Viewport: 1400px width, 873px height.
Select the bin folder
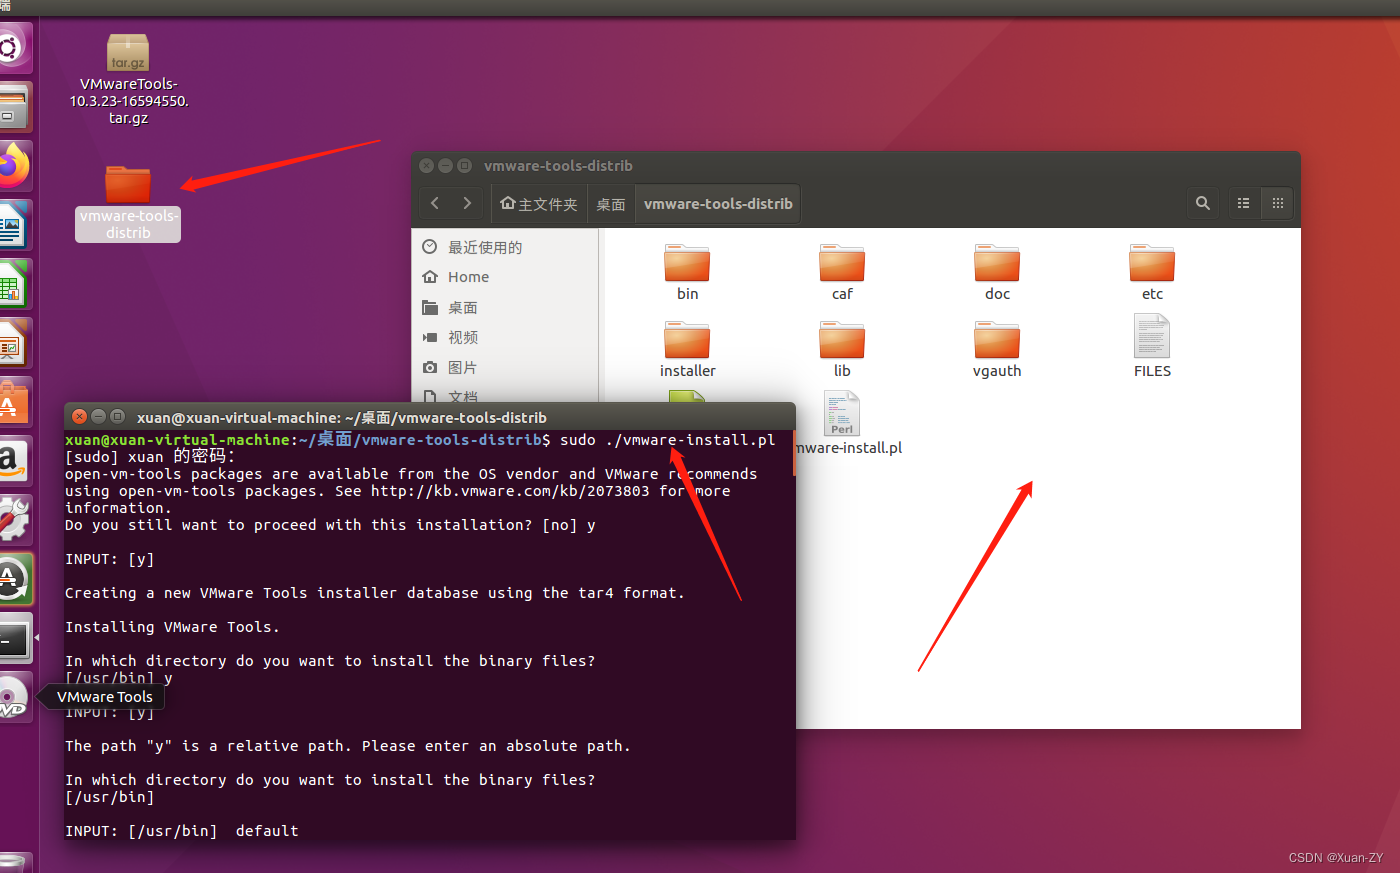[x=687, y=272]
